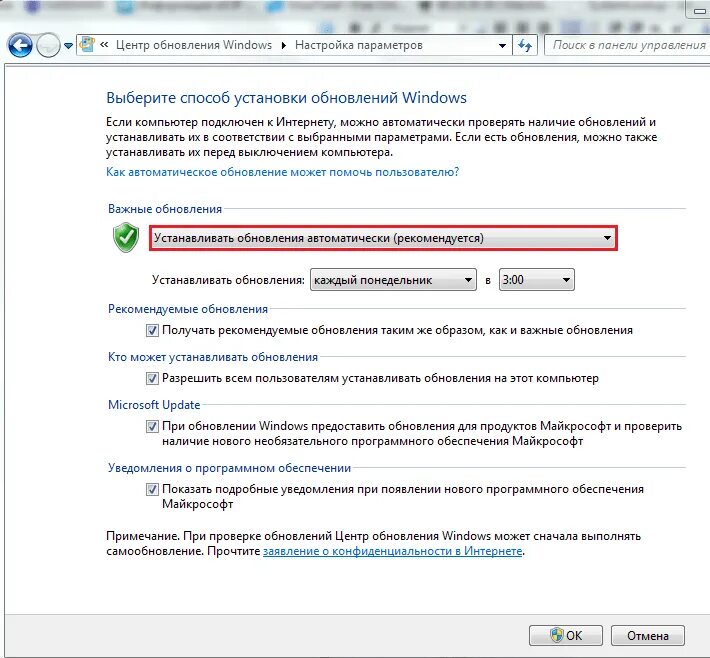
Task: Open the каждый понедельник day dropdown
Action: coord(393,280)
